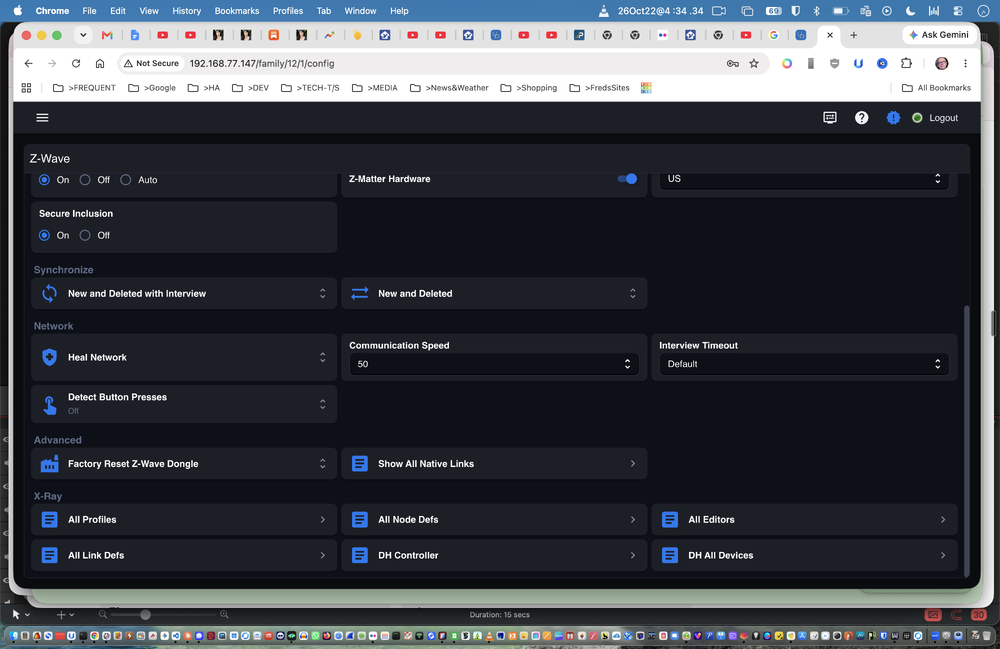Open Show All Native Links
Screen dimensions: 1000x649
pos(494,463)
